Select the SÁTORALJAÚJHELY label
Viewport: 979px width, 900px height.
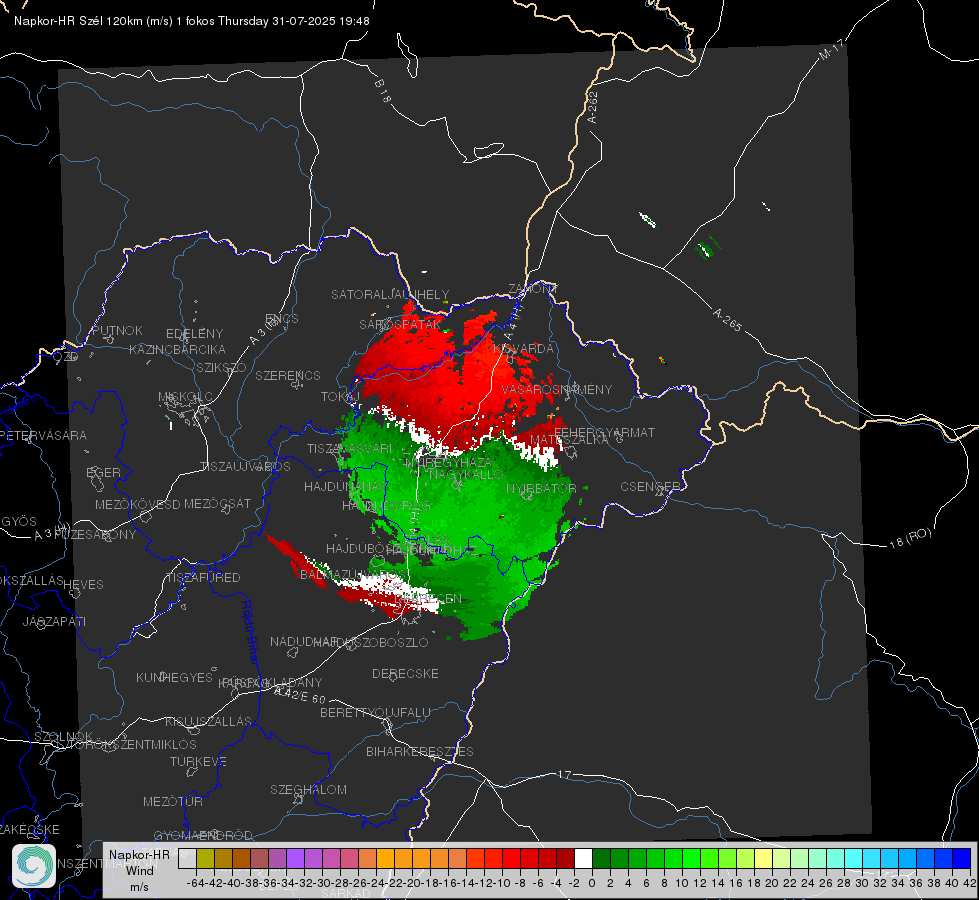coord(390,294)
